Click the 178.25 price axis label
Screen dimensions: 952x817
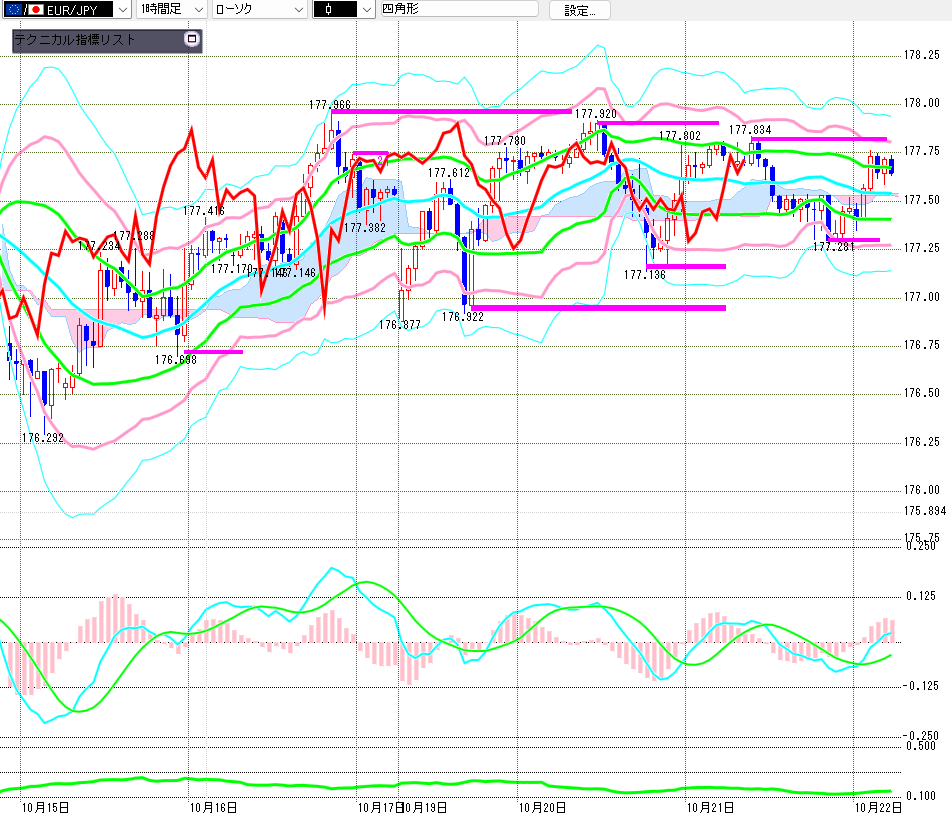pos(922,55)
